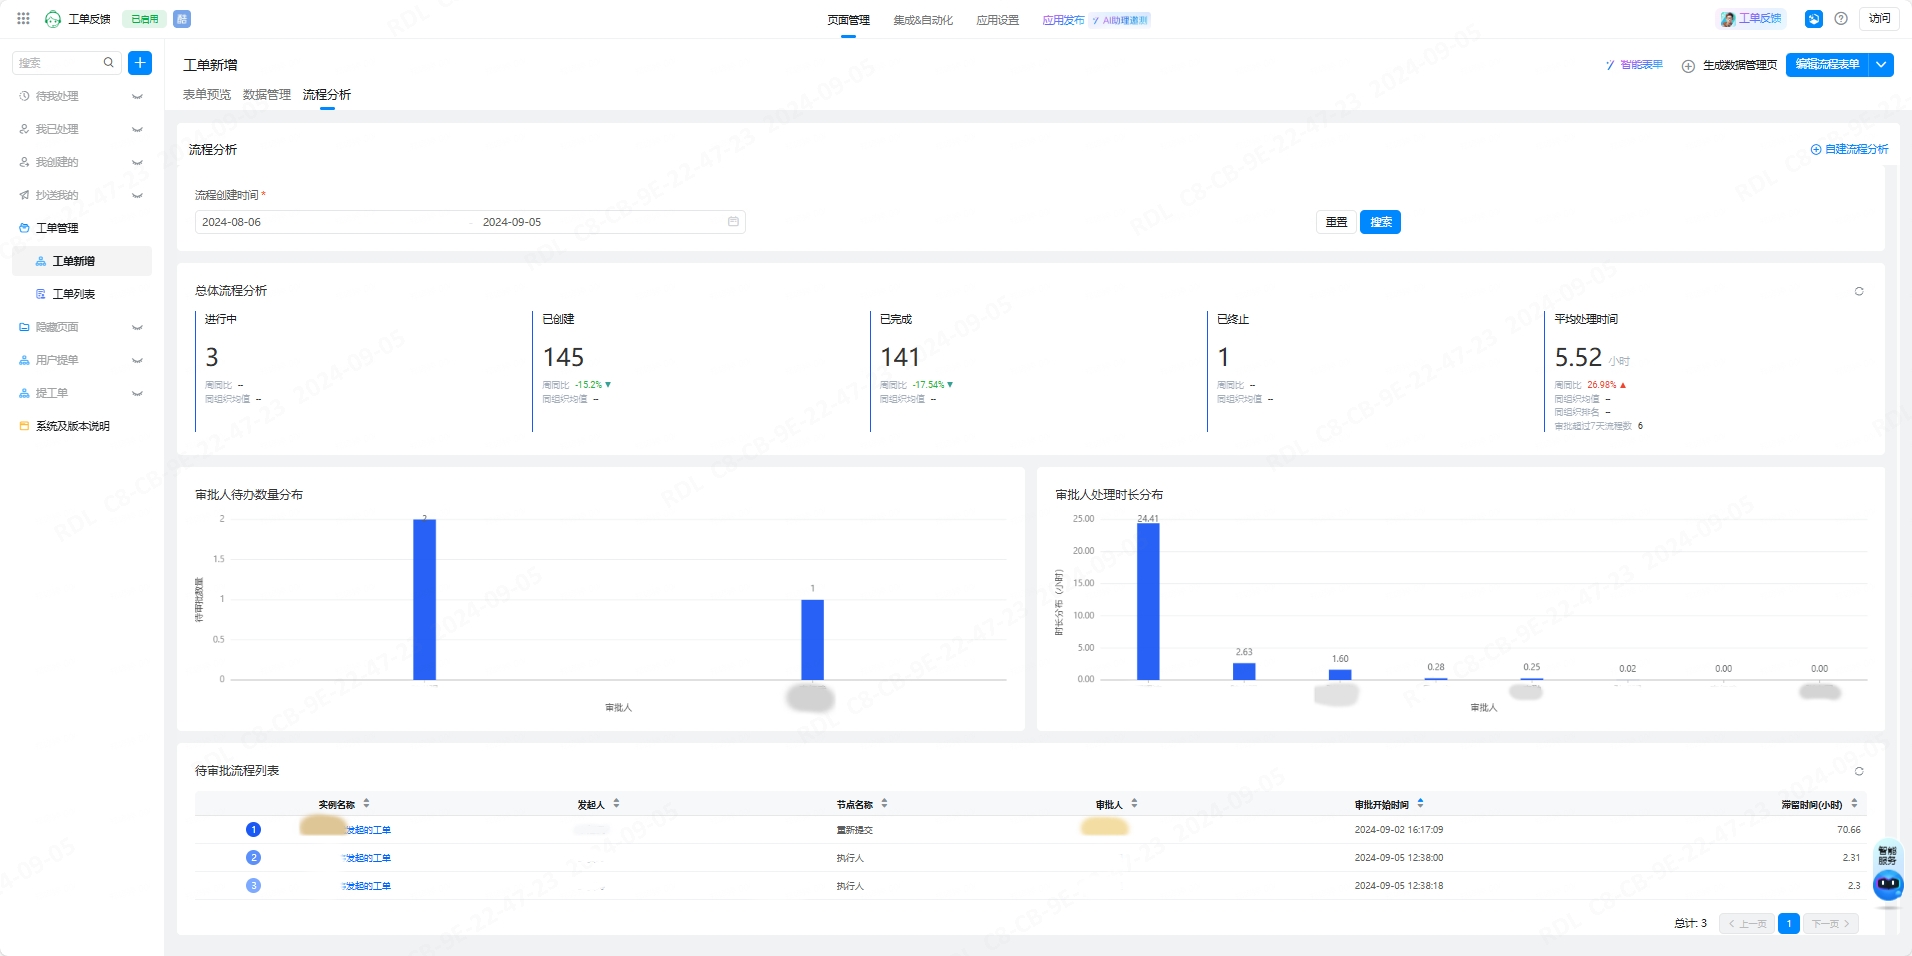
Task: Click the tallest 24.41 bar in chart
Action: [x=1148, y=602]
